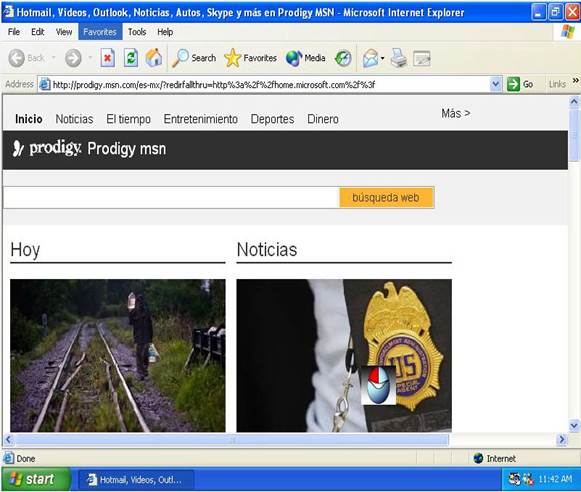Click into the web search input field
This screenshot has width=581, height=492.
pyautogui.click(x=171, y=197)
